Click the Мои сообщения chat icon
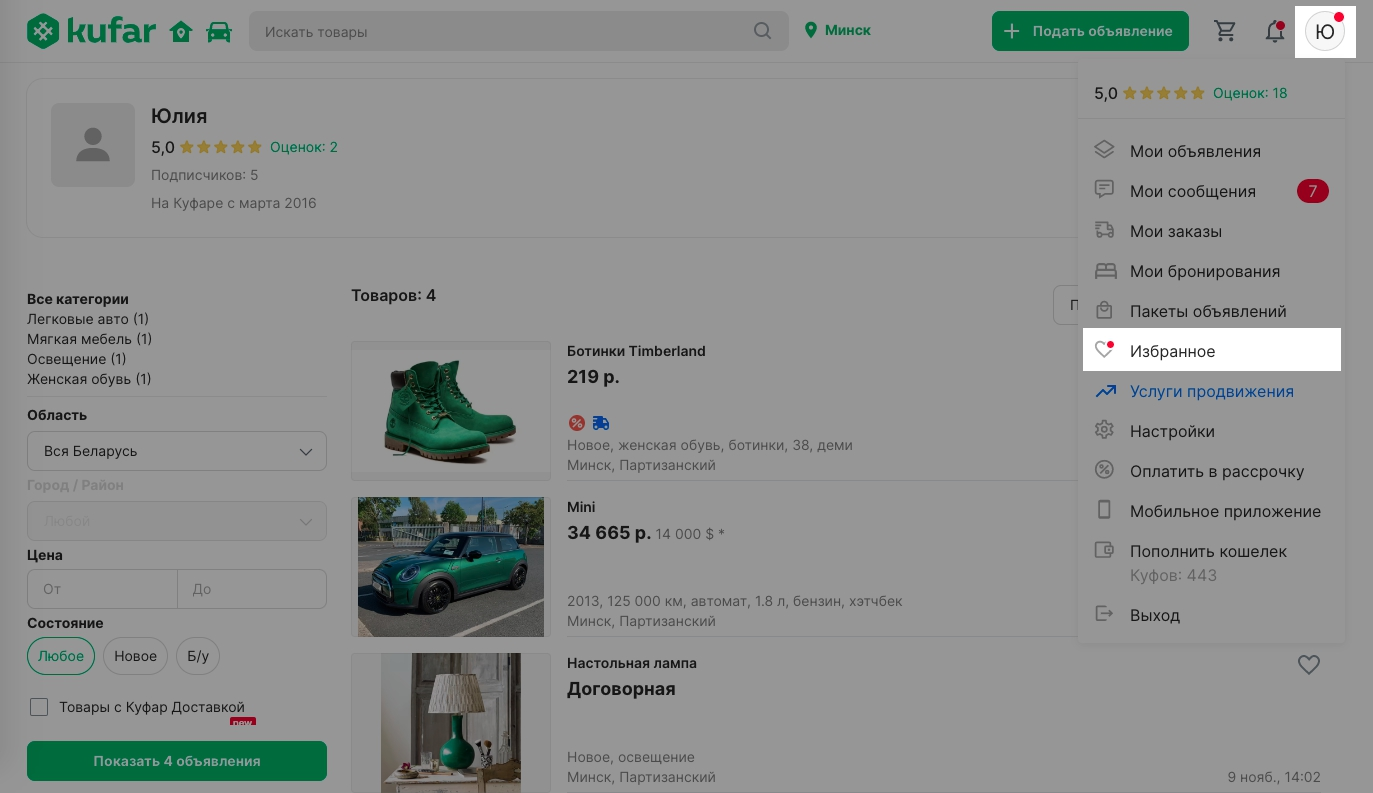Screen dimensions: 1373x793 point(1104,190)
